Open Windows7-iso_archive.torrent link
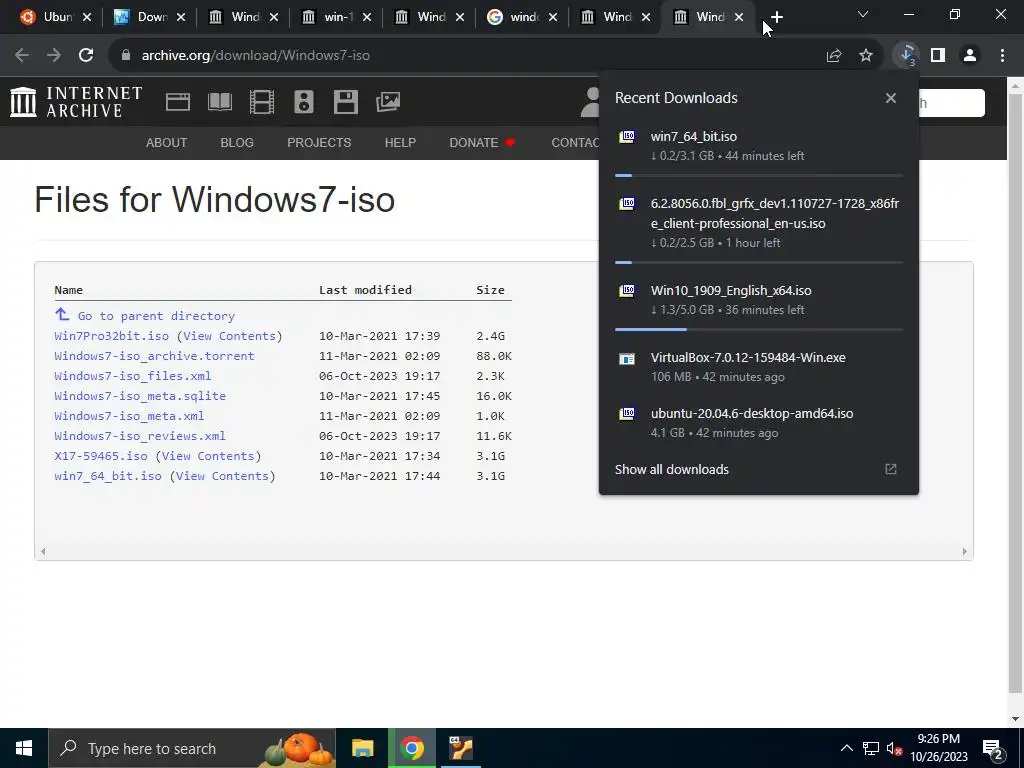The width and height of the screenshot is (1024, 768). click(154, 356)
